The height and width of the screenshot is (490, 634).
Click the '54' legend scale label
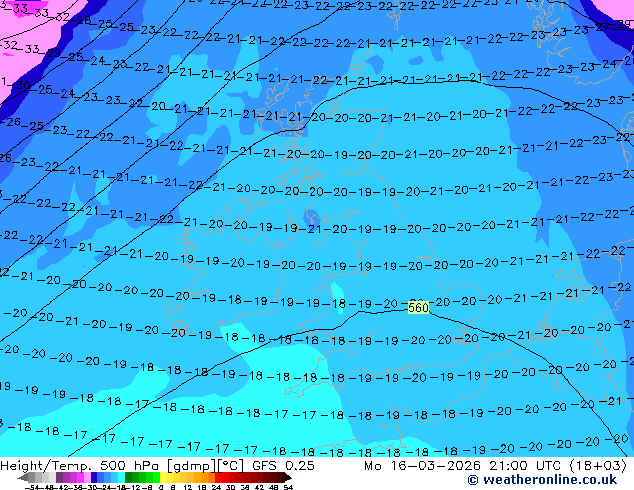pos(288,487)
